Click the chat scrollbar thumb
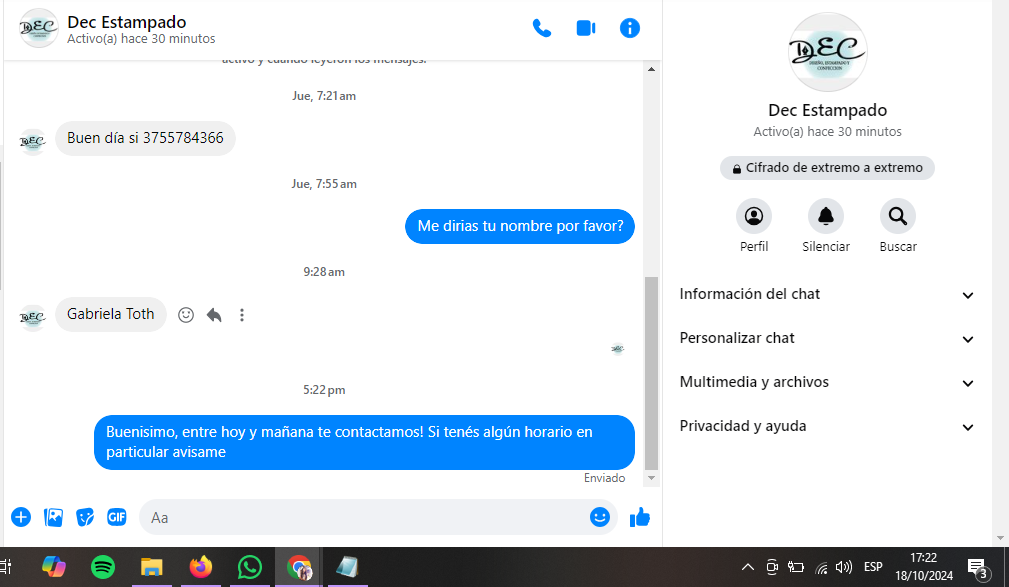 [651, 373]
